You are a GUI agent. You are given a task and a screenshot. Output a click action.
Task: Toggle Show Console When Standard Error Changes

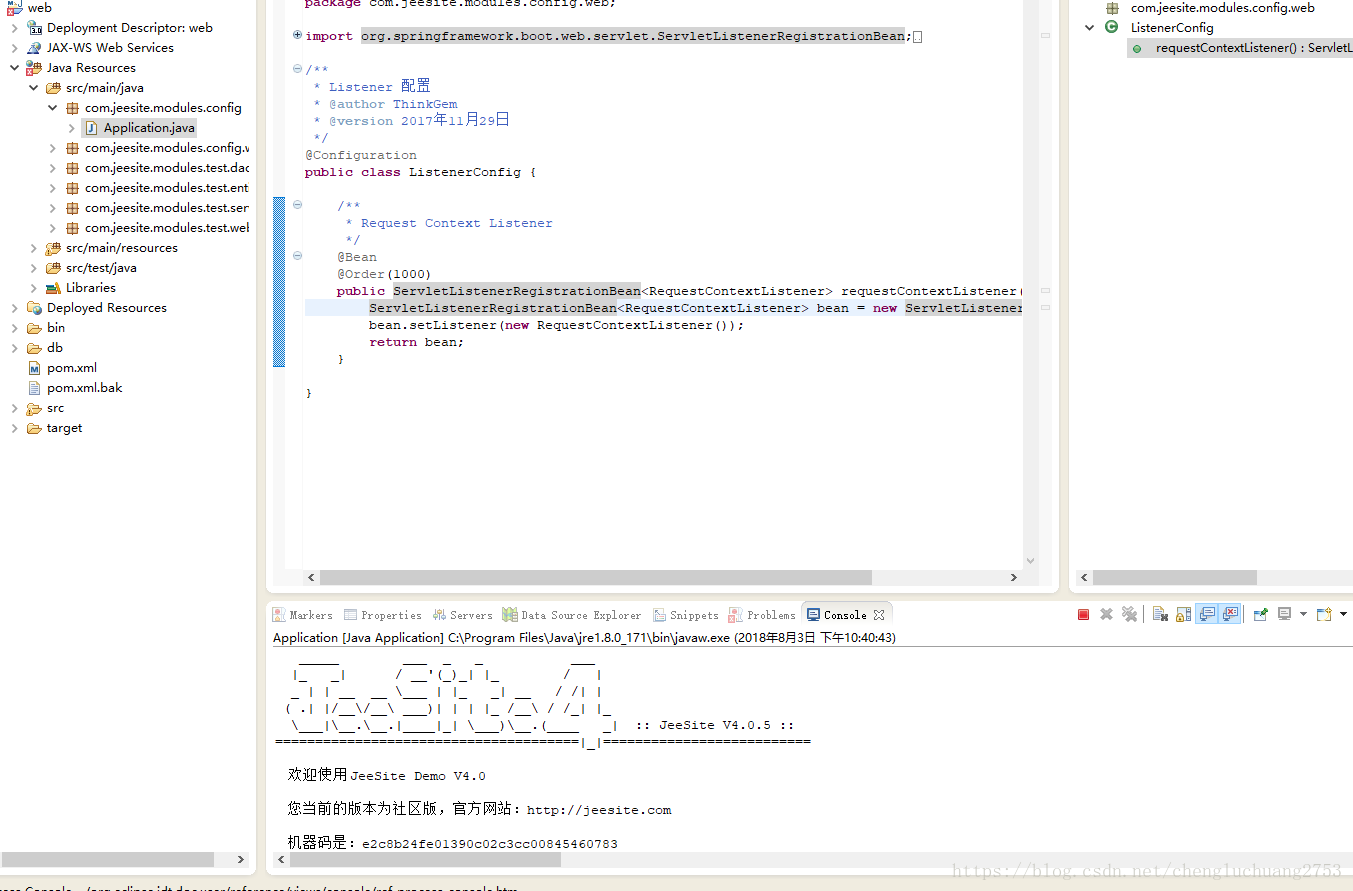click(x=1231, y=613)
